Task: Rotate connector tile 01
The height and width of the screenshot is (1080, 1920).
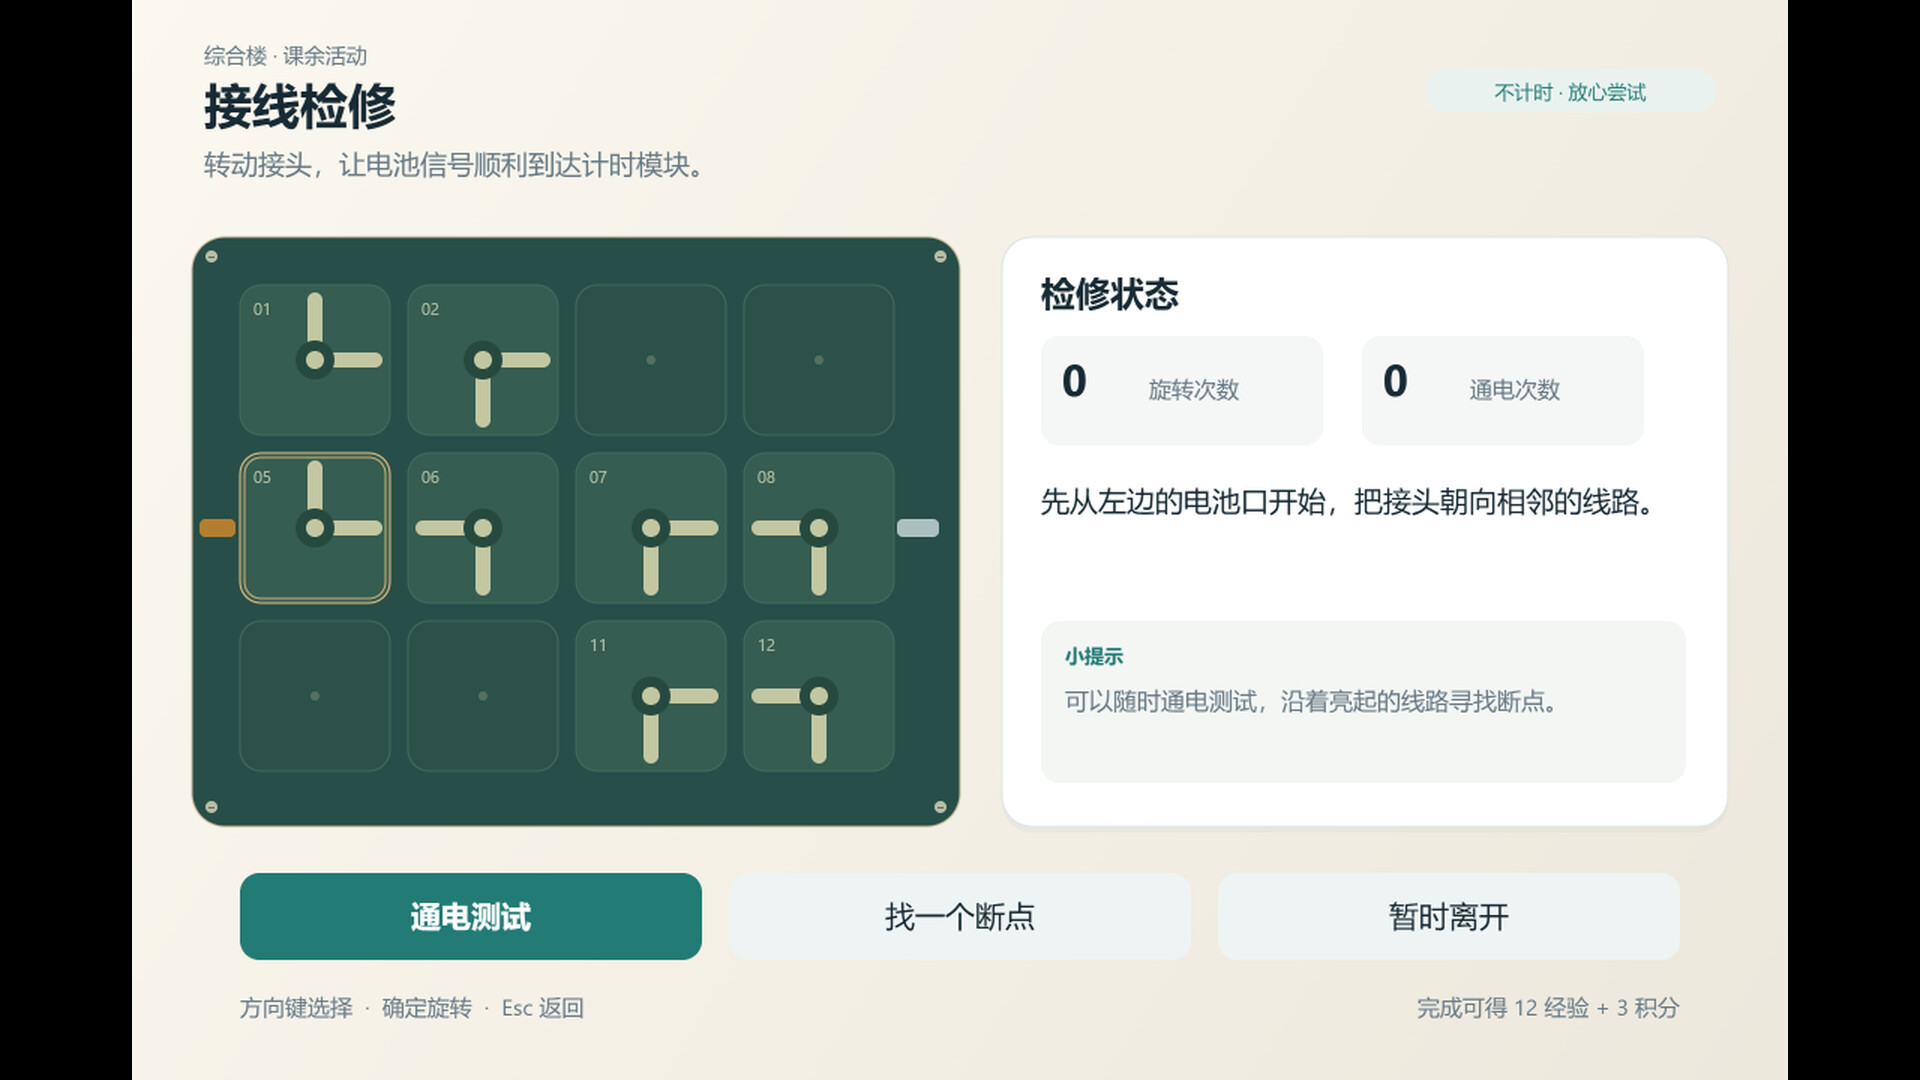Action: coord(315,360)
